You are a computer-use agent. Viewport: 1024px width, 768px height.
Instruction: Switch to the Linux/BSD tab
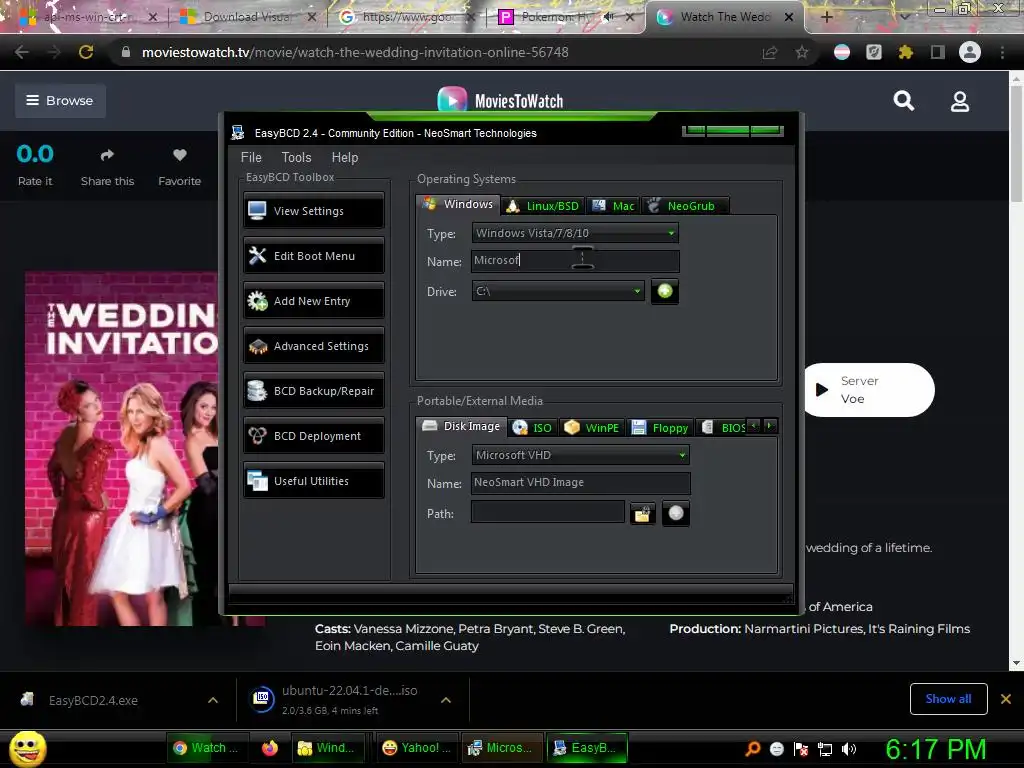point(543,206)
